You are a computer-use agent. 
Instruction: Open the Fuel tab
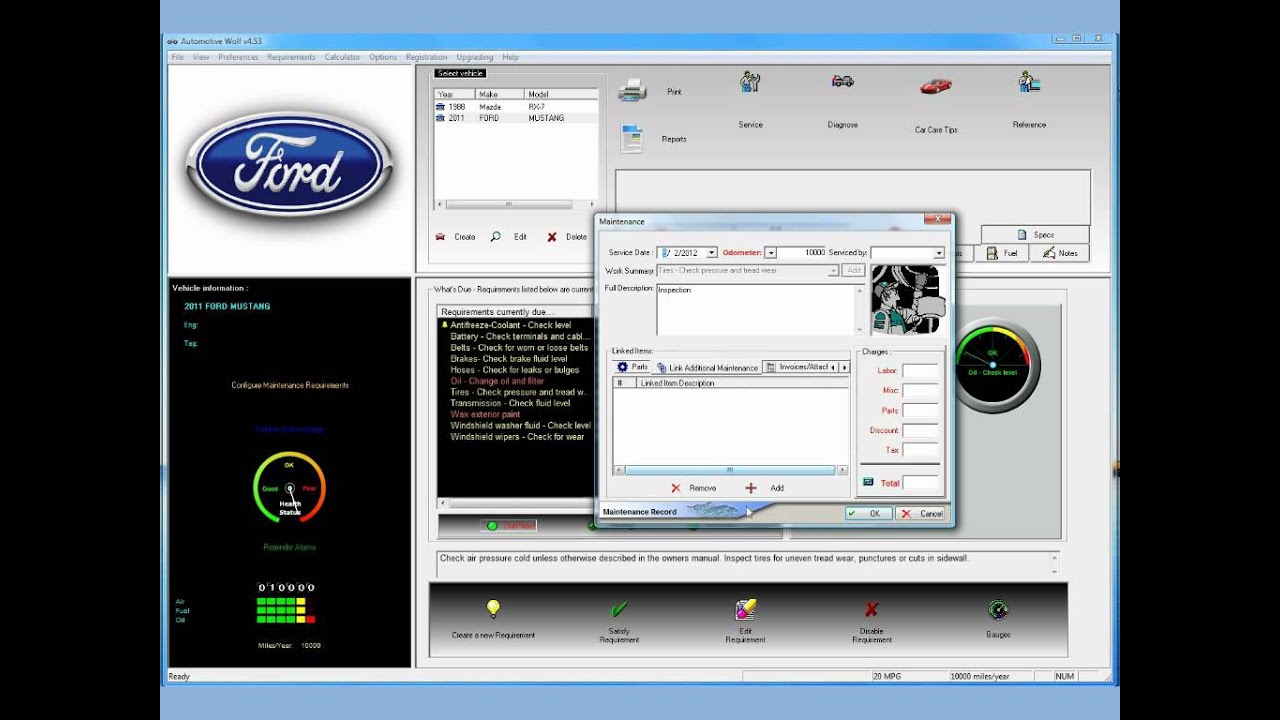click(x=1001, y=253)
